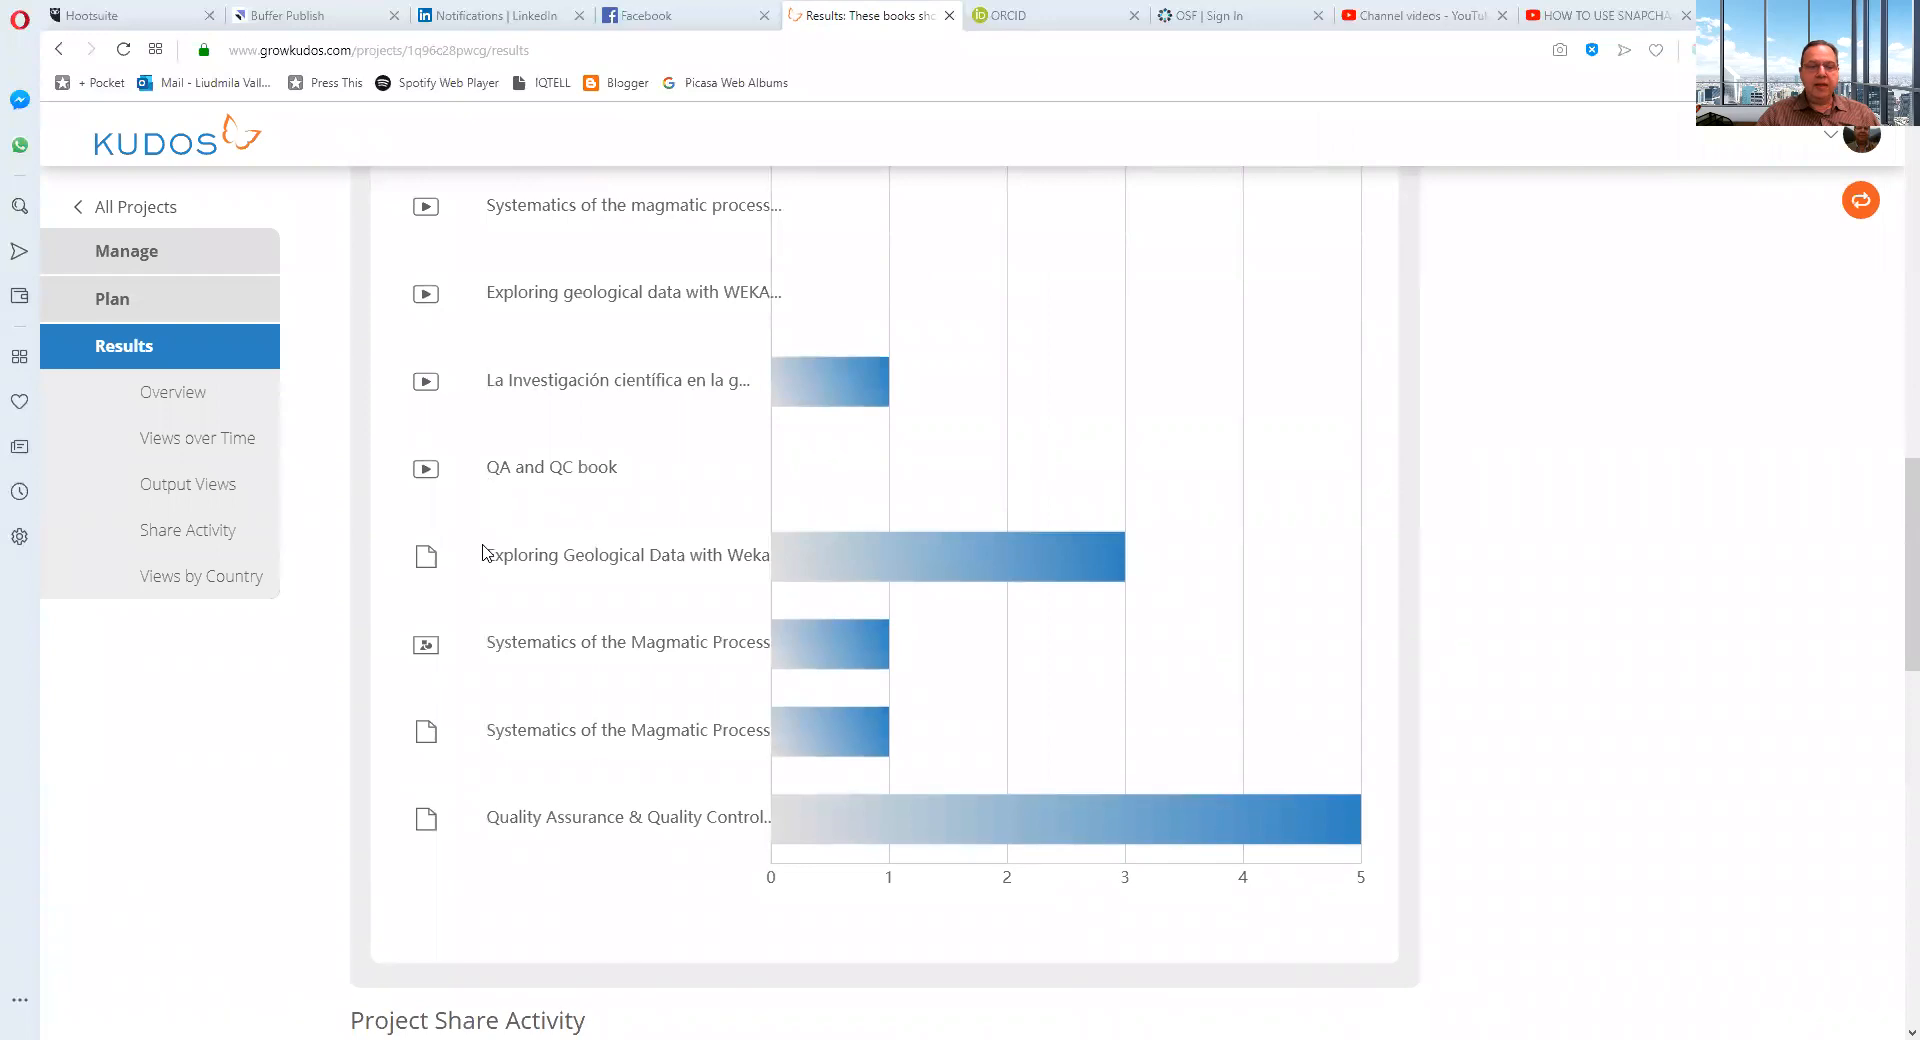This screenshot has width=1920, height=1040.
Task: Click the Kudos logo
Action: click(x=177, y=135)
